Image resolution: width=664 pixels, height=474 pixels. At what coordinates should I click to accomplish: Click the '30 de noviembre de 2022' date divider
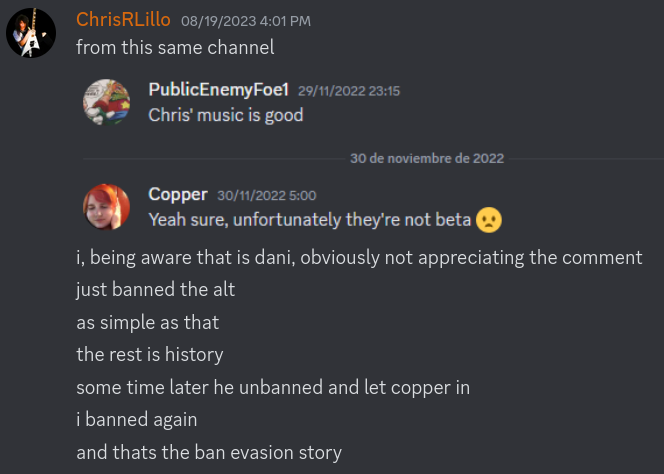[427, 158]
